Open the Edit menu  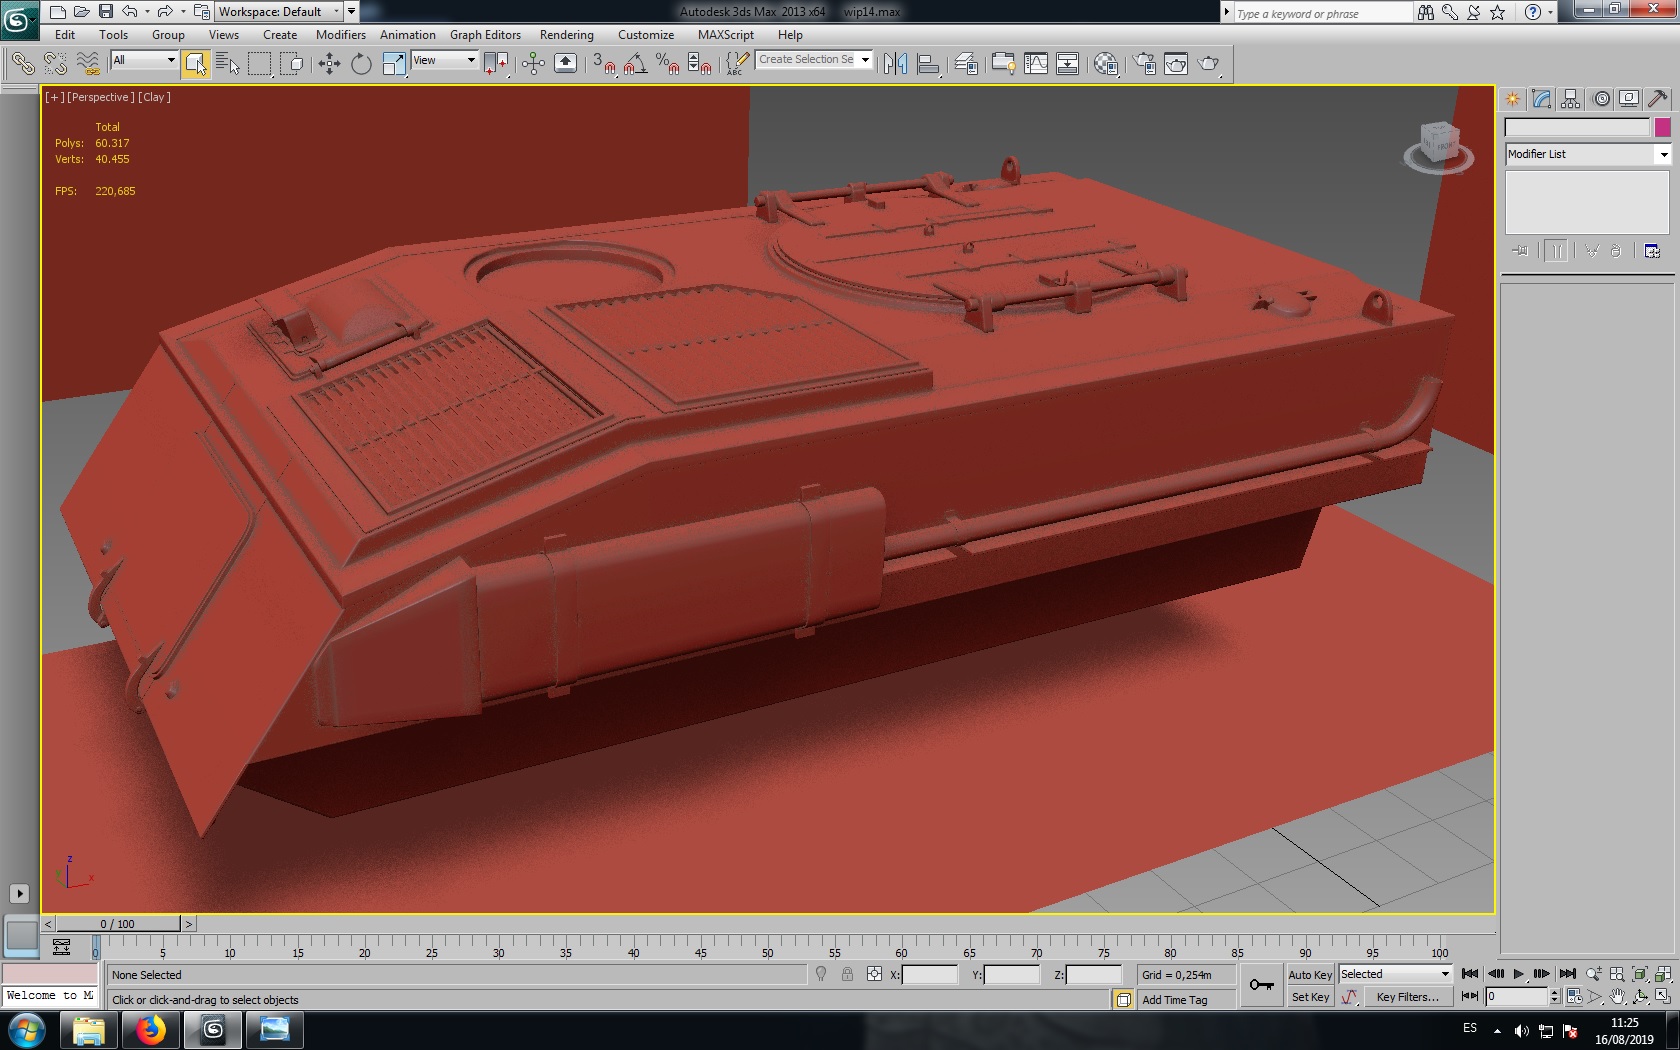click(65, 35)
